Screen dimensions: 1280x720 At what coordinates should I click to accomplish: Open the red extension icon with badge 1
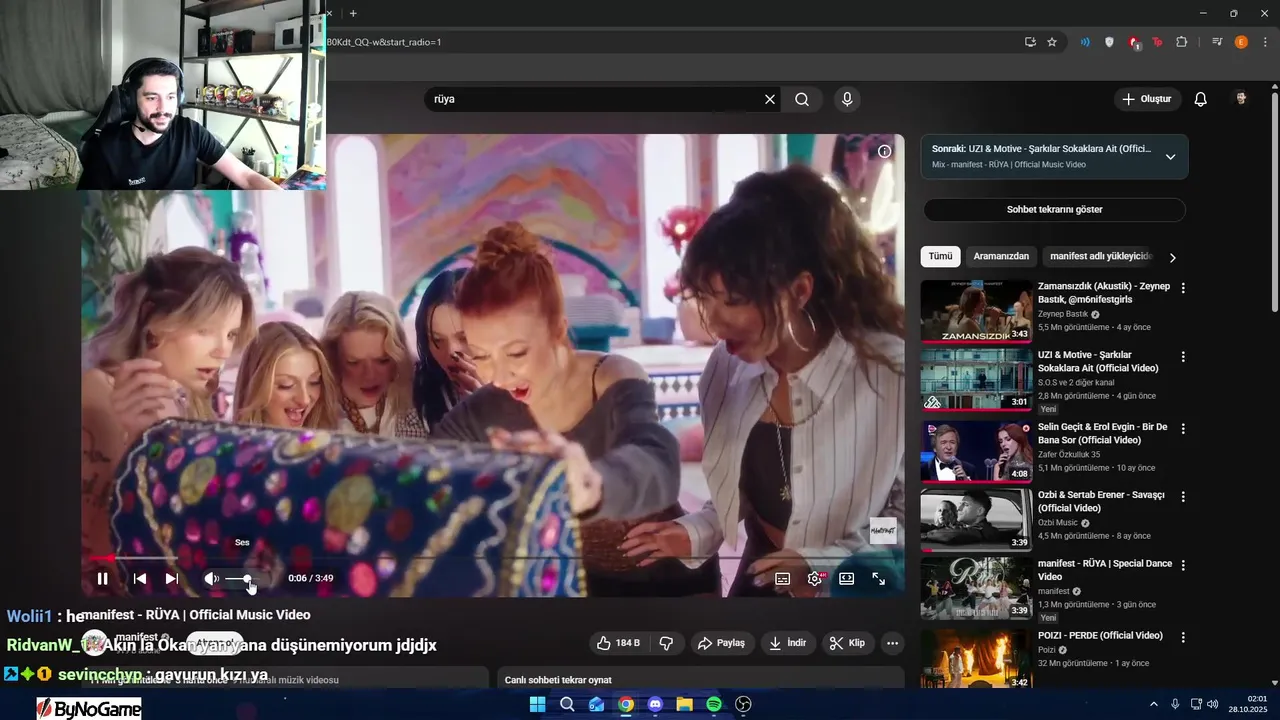pos(1134,42)
